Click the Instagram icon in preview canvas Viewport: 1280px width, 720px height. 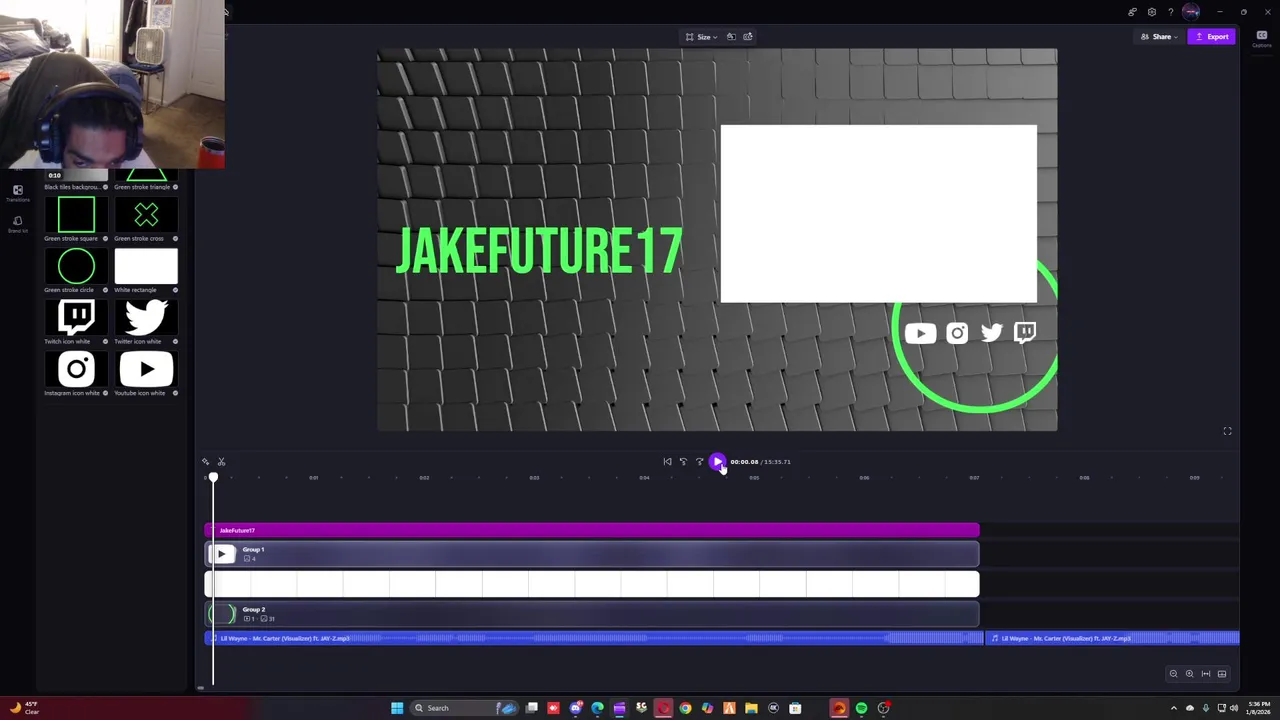957,334
